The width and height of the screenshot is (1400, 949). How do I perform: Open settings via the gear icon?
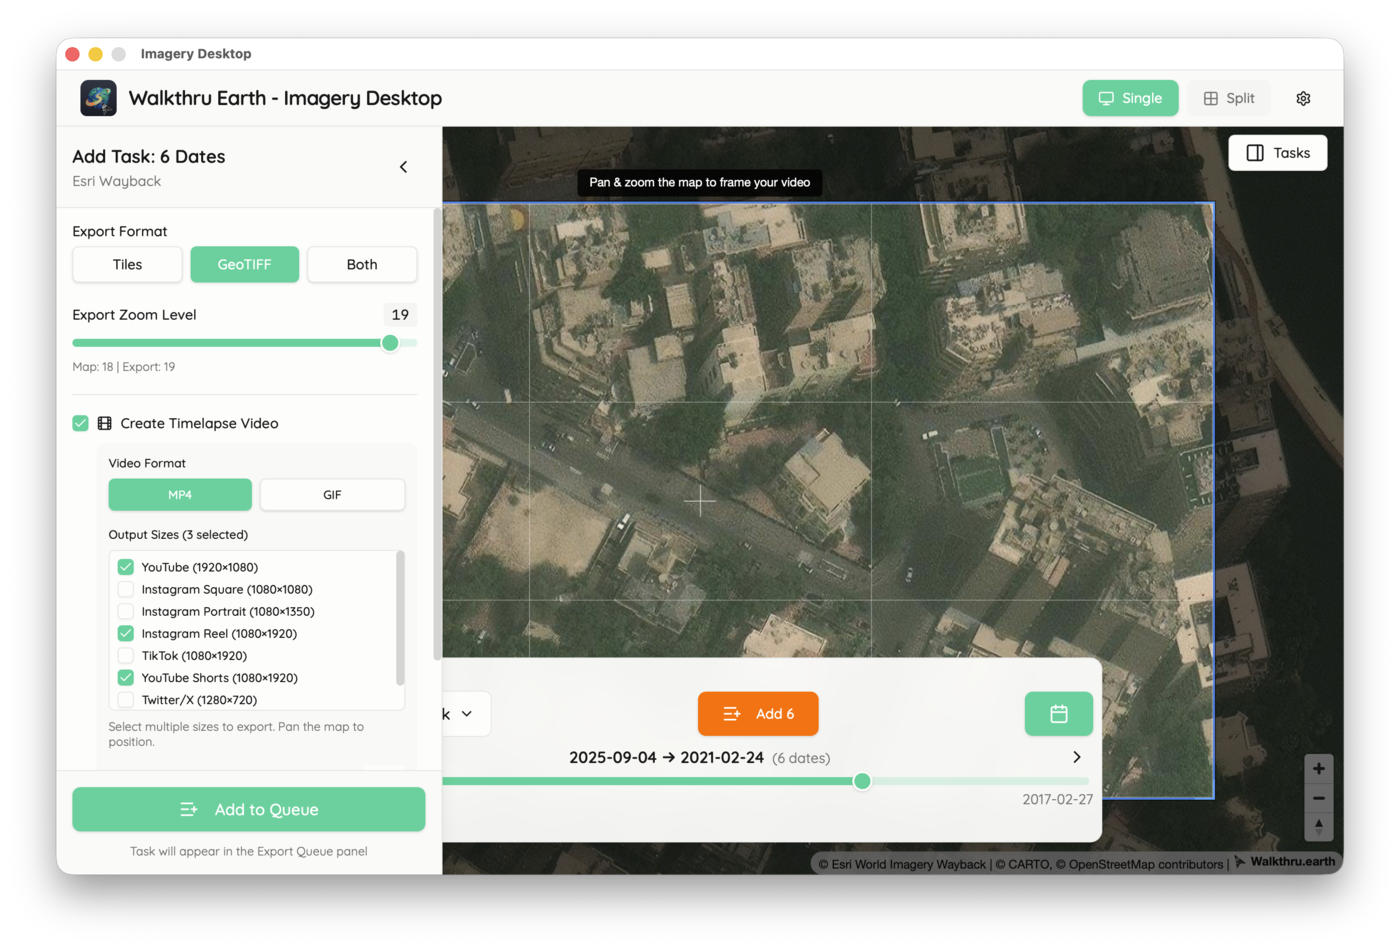point(1303,98)
